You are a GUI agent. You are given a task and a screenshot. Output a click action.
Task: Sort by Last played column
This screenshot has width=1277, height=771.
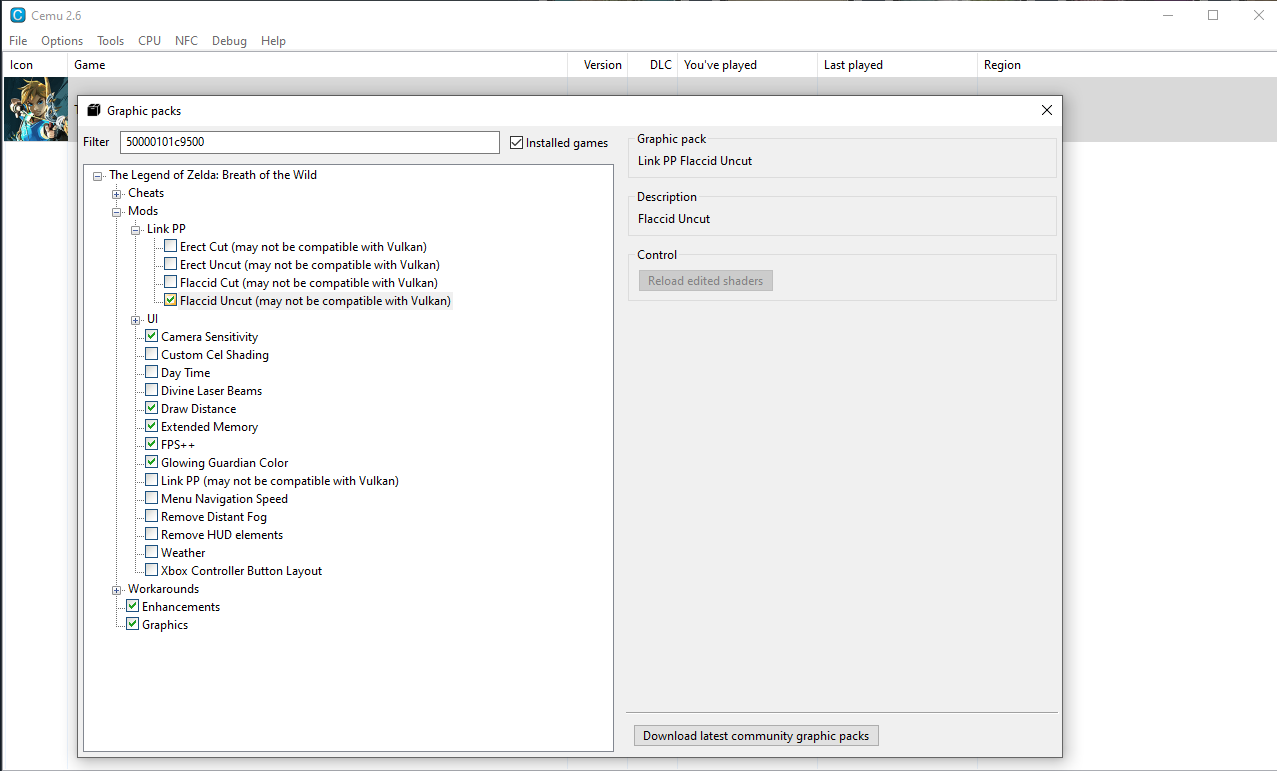pyautogui.click(x=897, y=65)
